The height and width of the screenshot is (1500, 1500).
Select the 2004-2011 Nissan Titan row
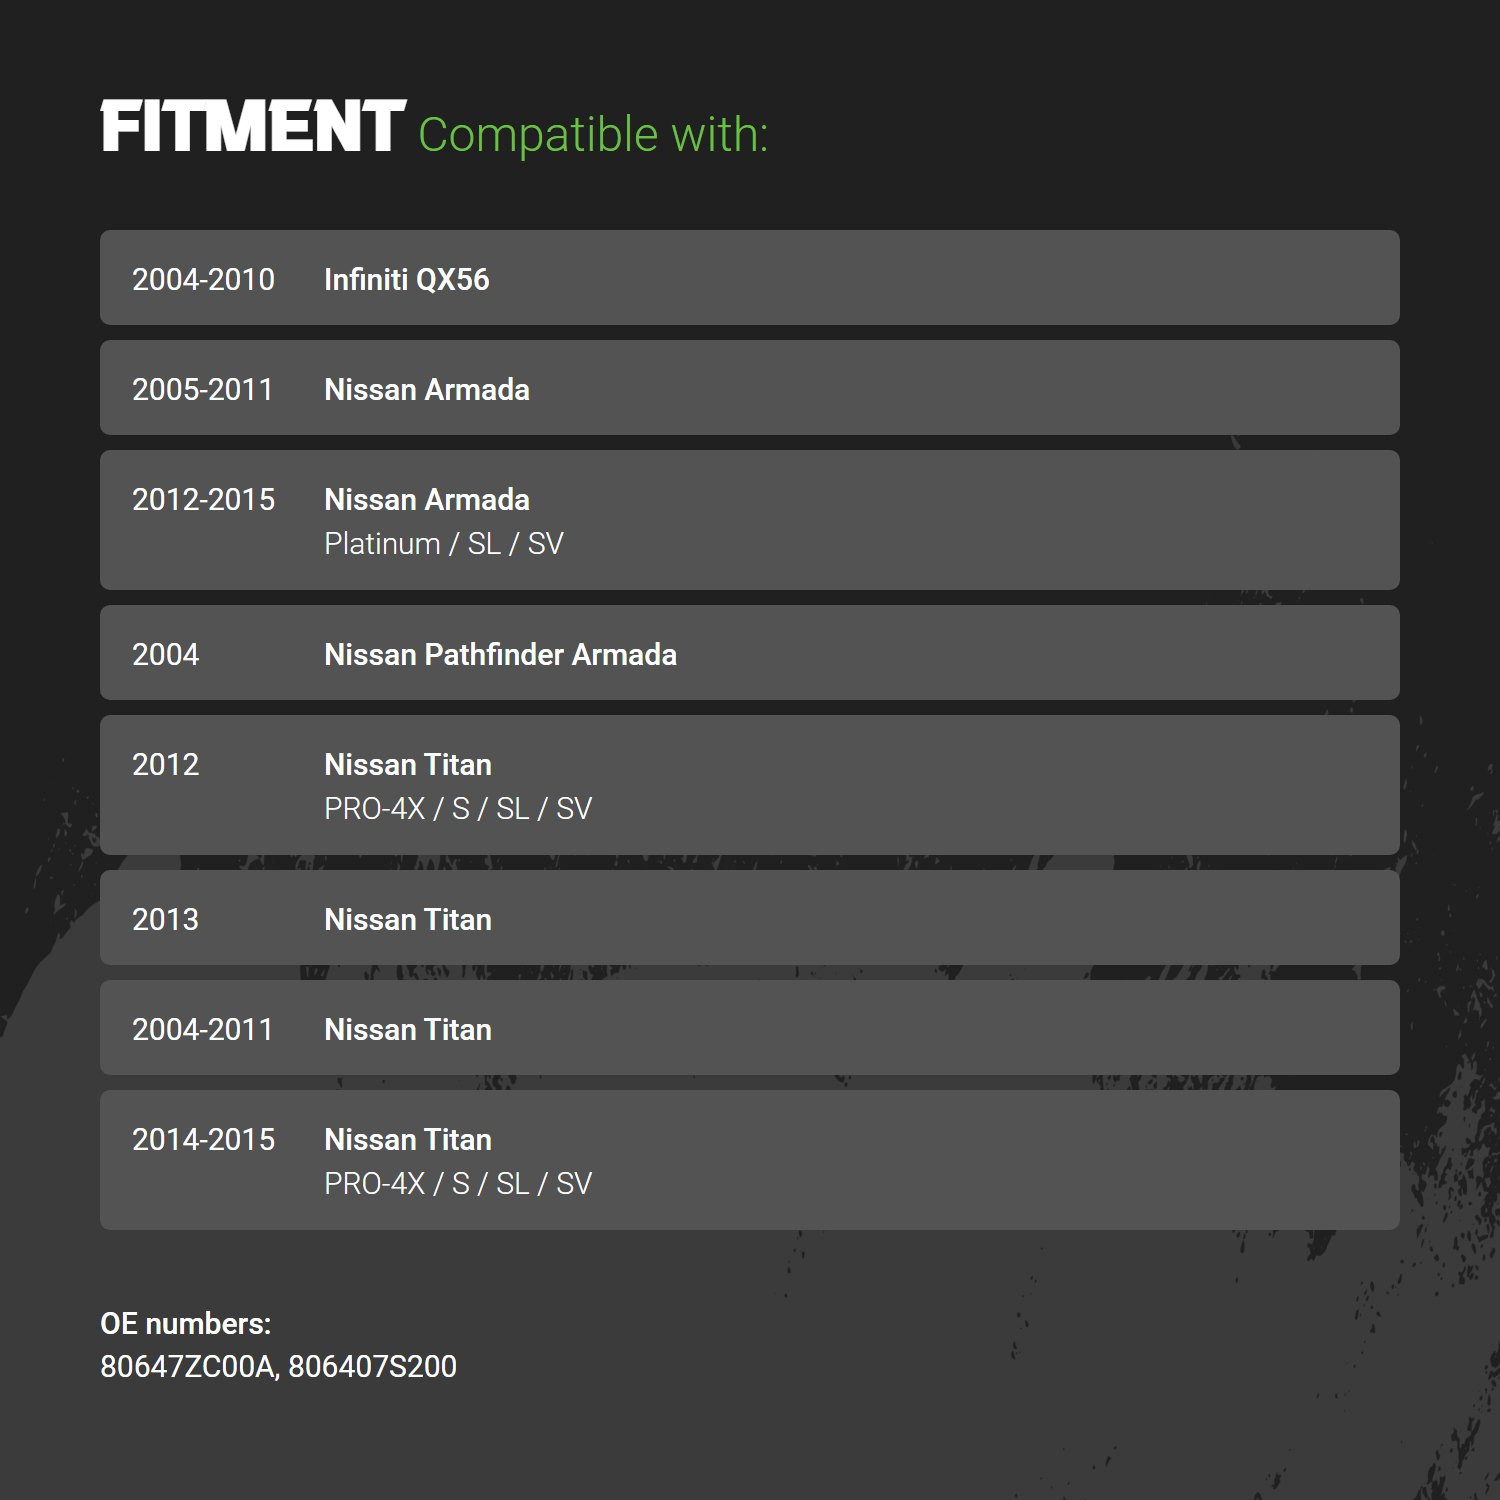tap(750, 1028)
